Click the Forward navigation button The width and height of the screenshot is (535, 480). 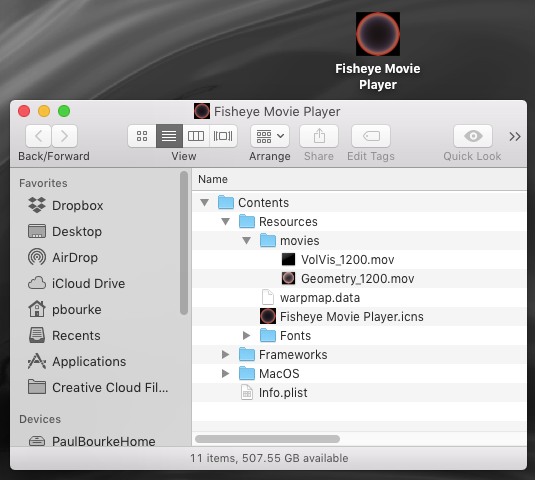(x=64, y=136)
